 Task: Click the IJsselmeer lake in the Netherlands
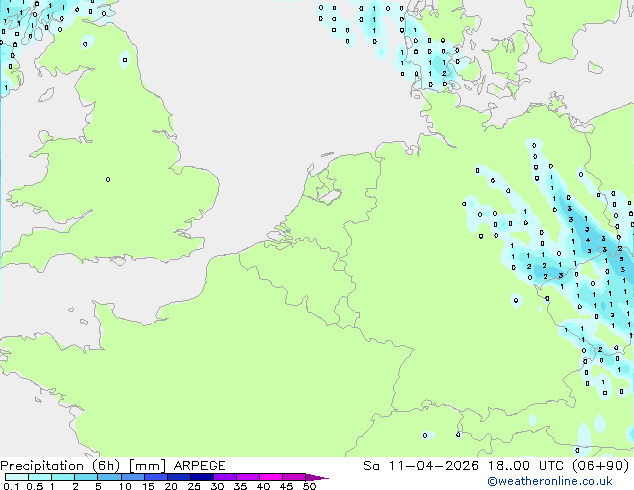(324, 189)
